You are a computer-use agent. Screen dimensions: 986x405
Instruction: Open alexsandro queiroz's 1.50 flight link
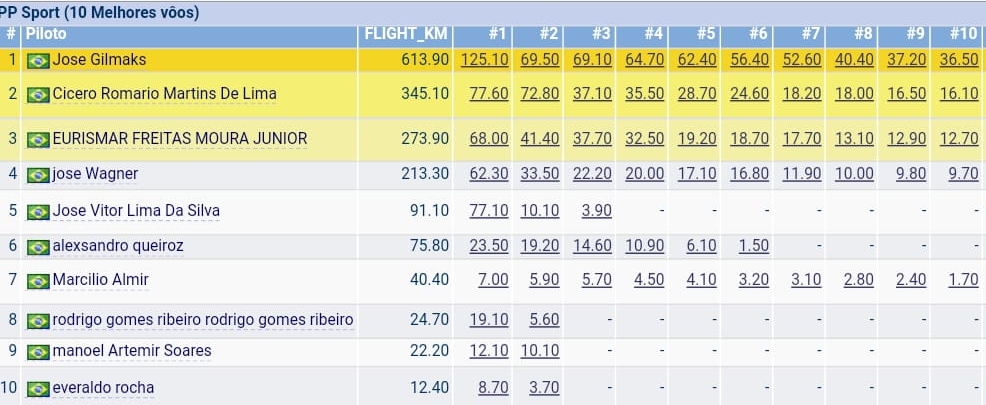(753, 246)
